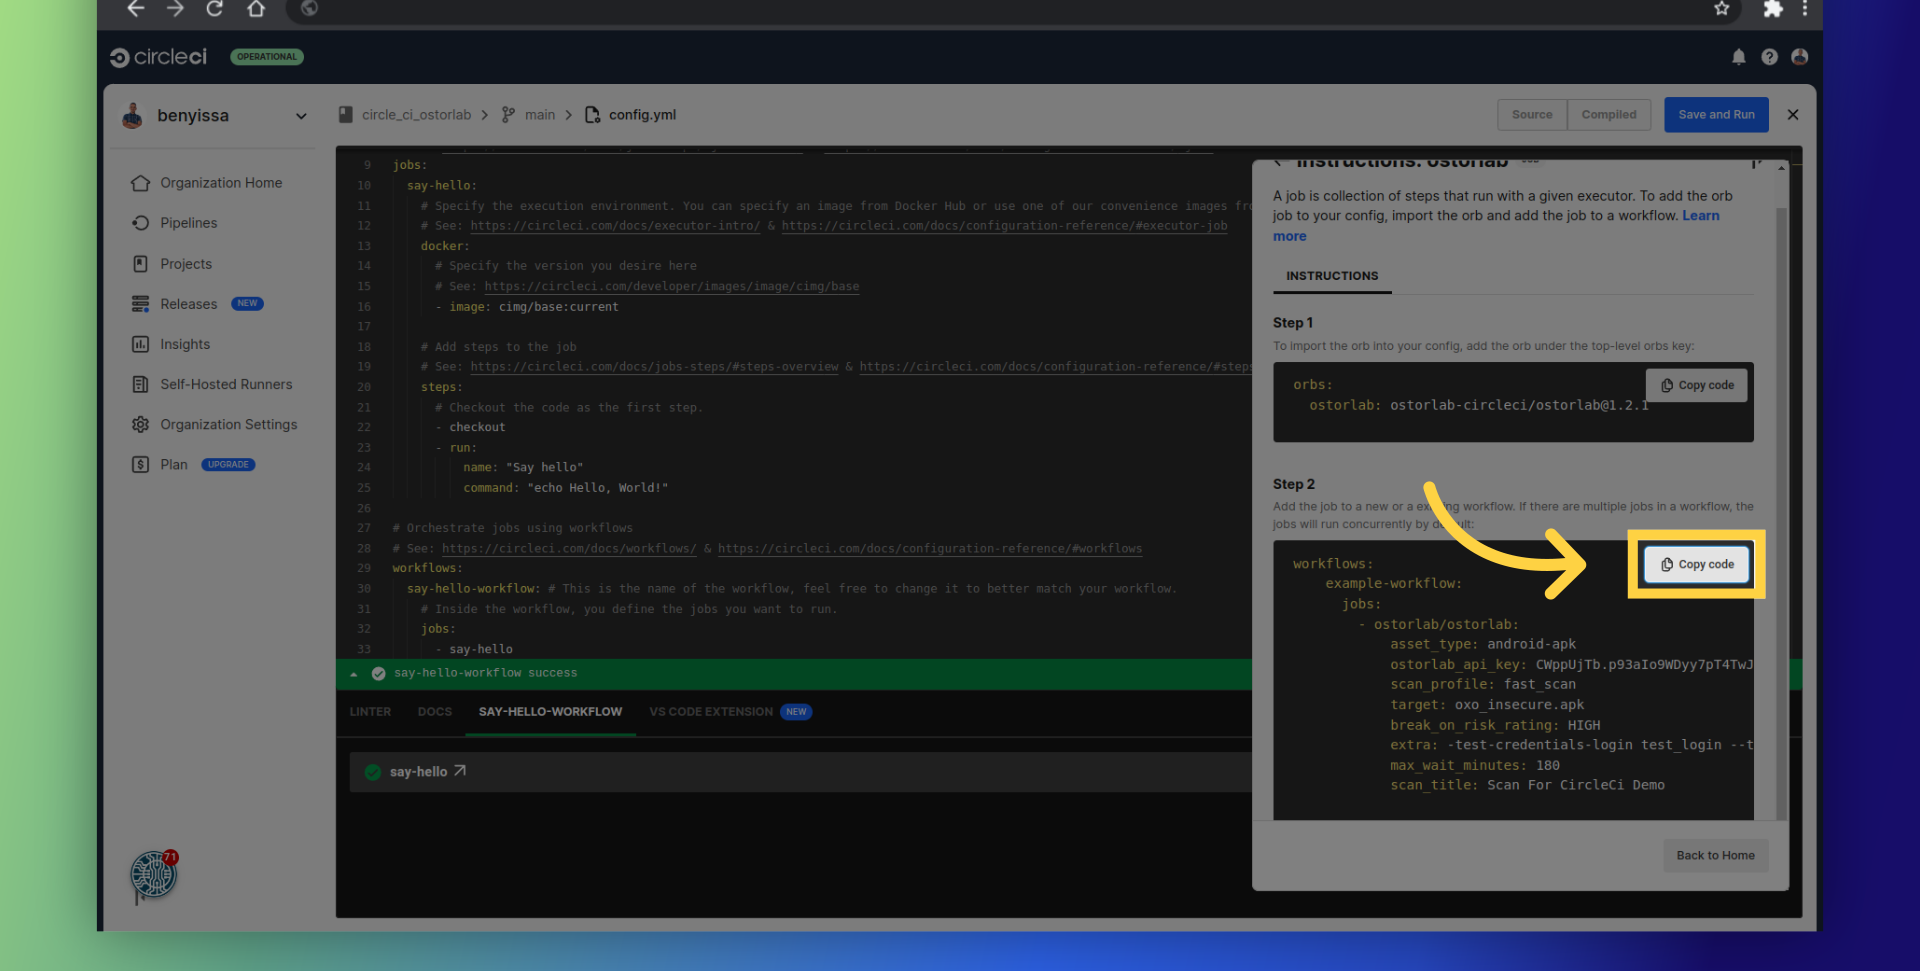
Task: Collapse the say-hello-workflow success bar
Action: [x=354, y=674]
